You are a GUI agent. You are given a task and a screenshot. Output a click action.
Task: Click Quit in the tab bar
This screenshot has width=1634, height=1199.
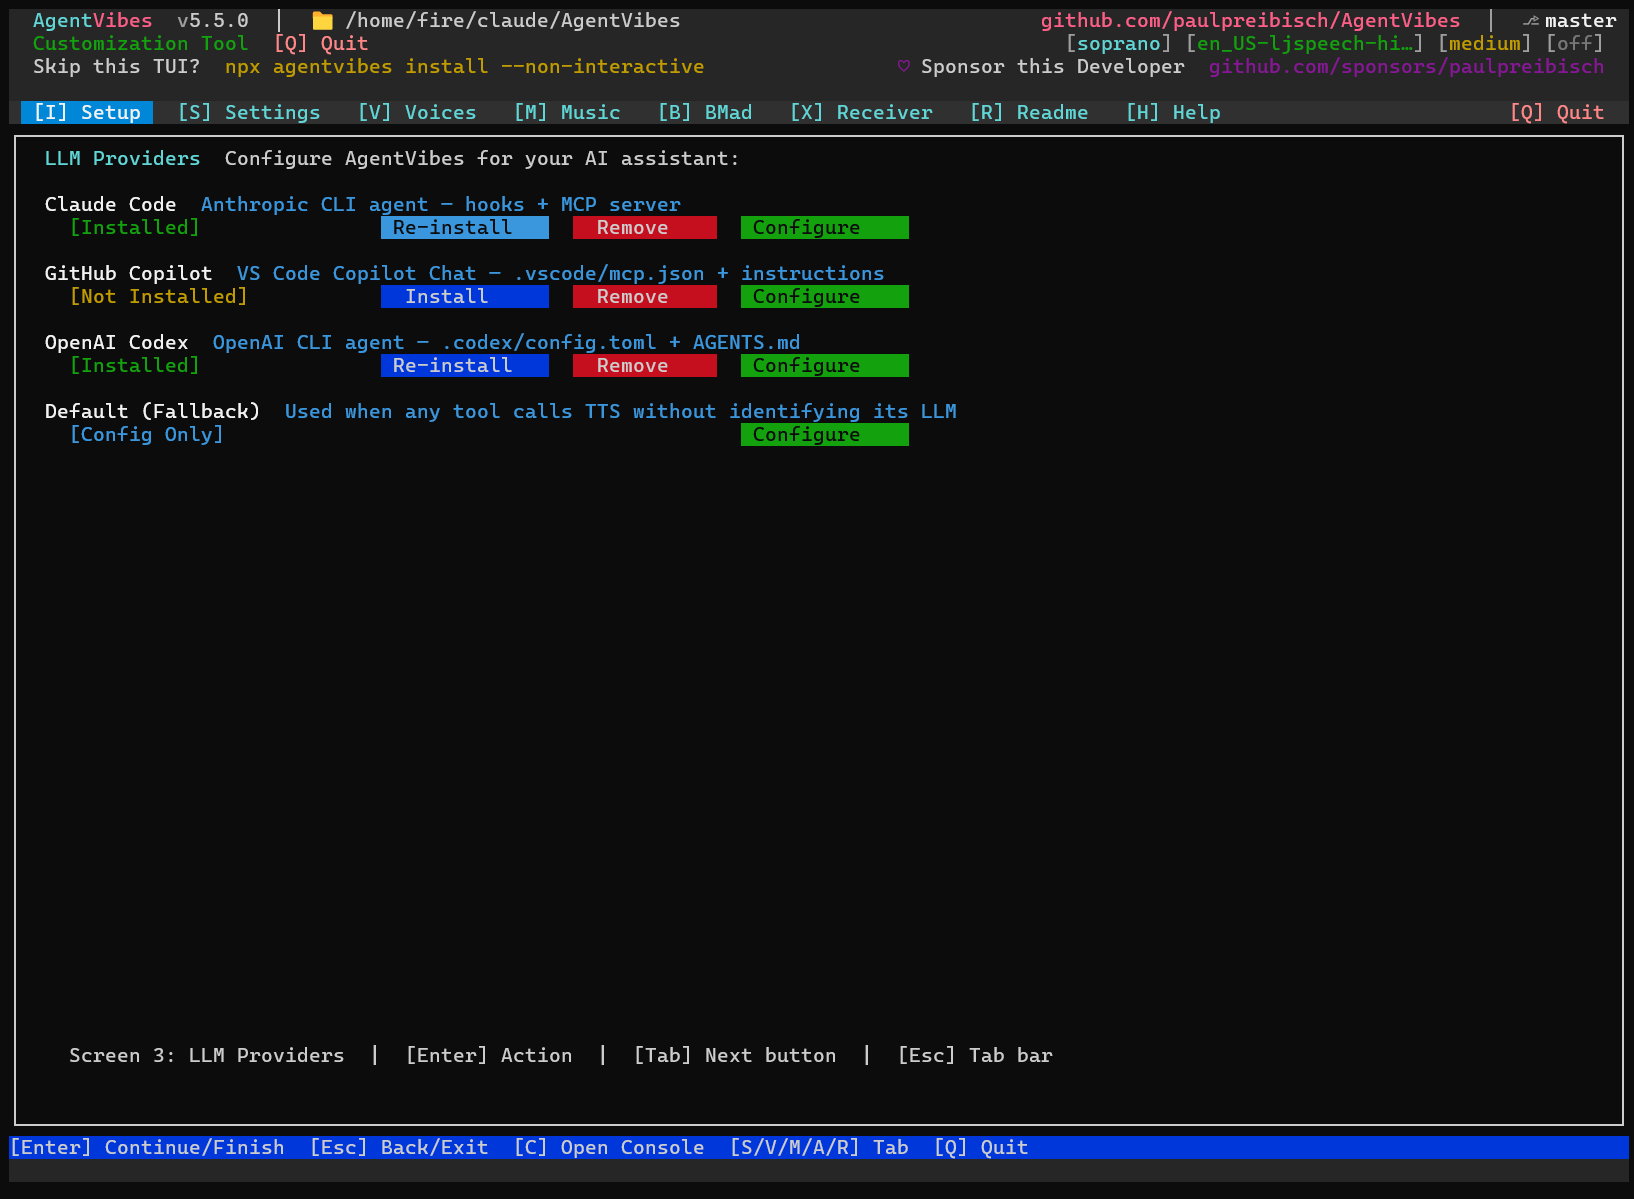click(x=1557, y=113)
